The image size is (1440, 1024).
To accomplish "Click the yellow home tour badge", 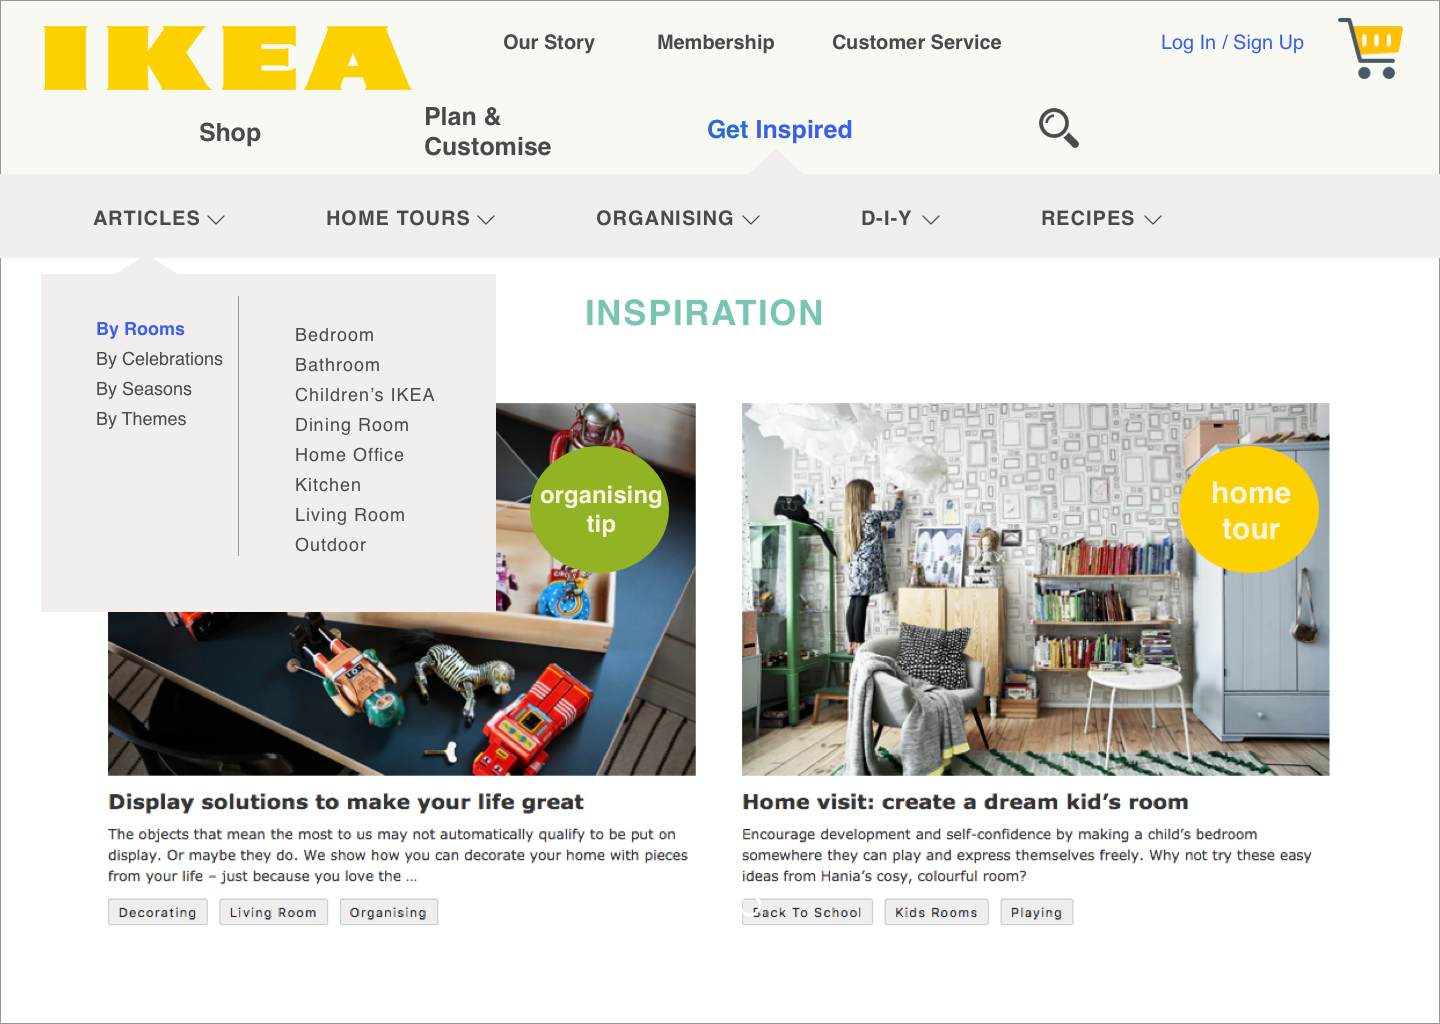I will point(1250,510).
